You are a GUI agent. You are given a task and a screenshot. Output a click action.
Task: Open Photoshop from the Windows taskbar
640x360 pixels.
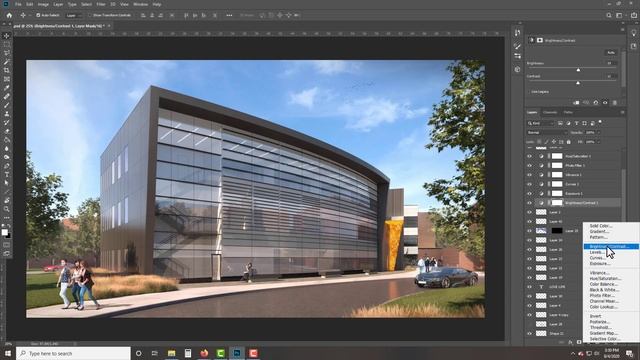click(237, 353)
